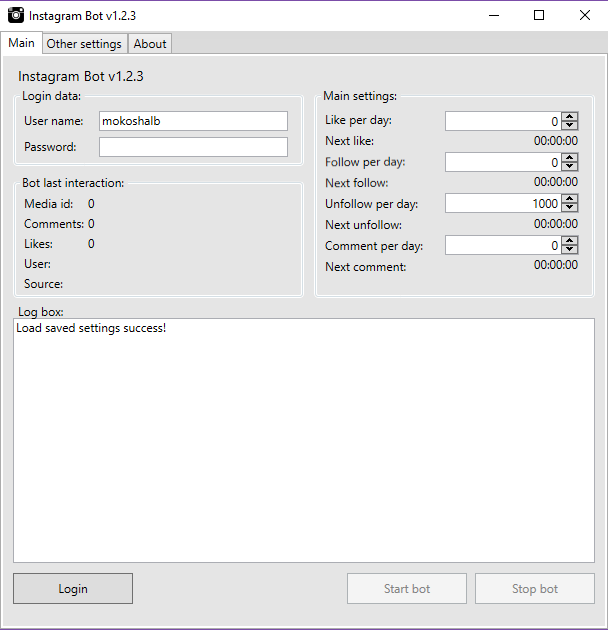608x630 pixels.
Task: Click the 'Instagram Bot v1.2.3' heading
Action: [81, 76]
